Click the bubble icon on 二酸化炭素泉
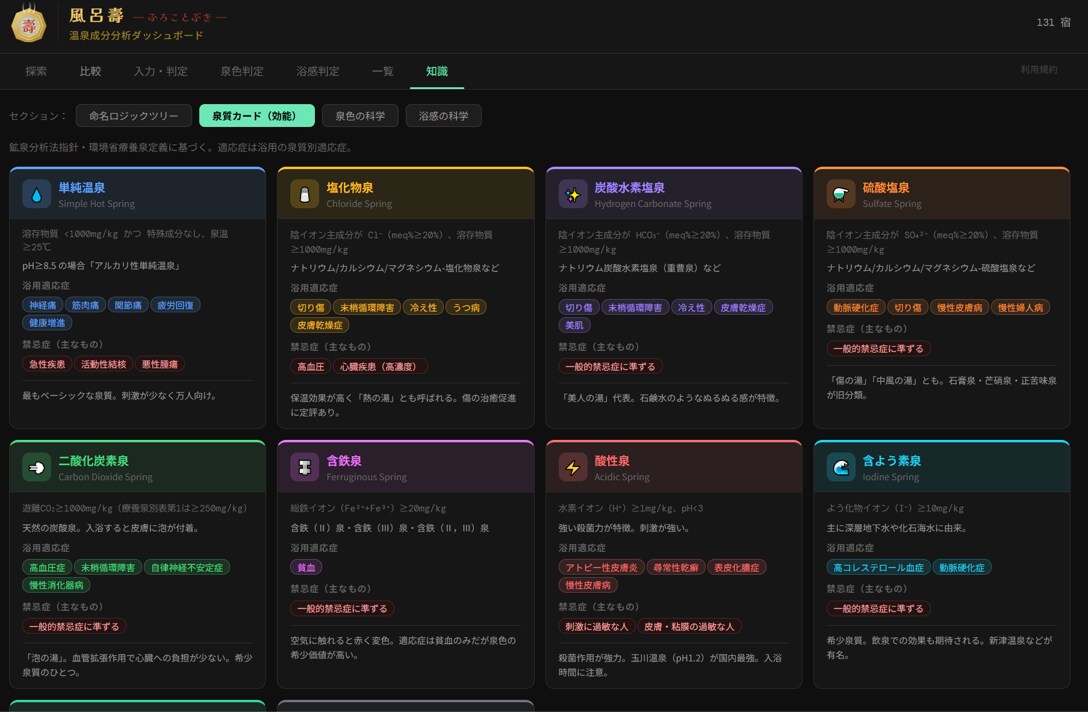The width and height of the screenshot is (1088, 712). [37, 468]
